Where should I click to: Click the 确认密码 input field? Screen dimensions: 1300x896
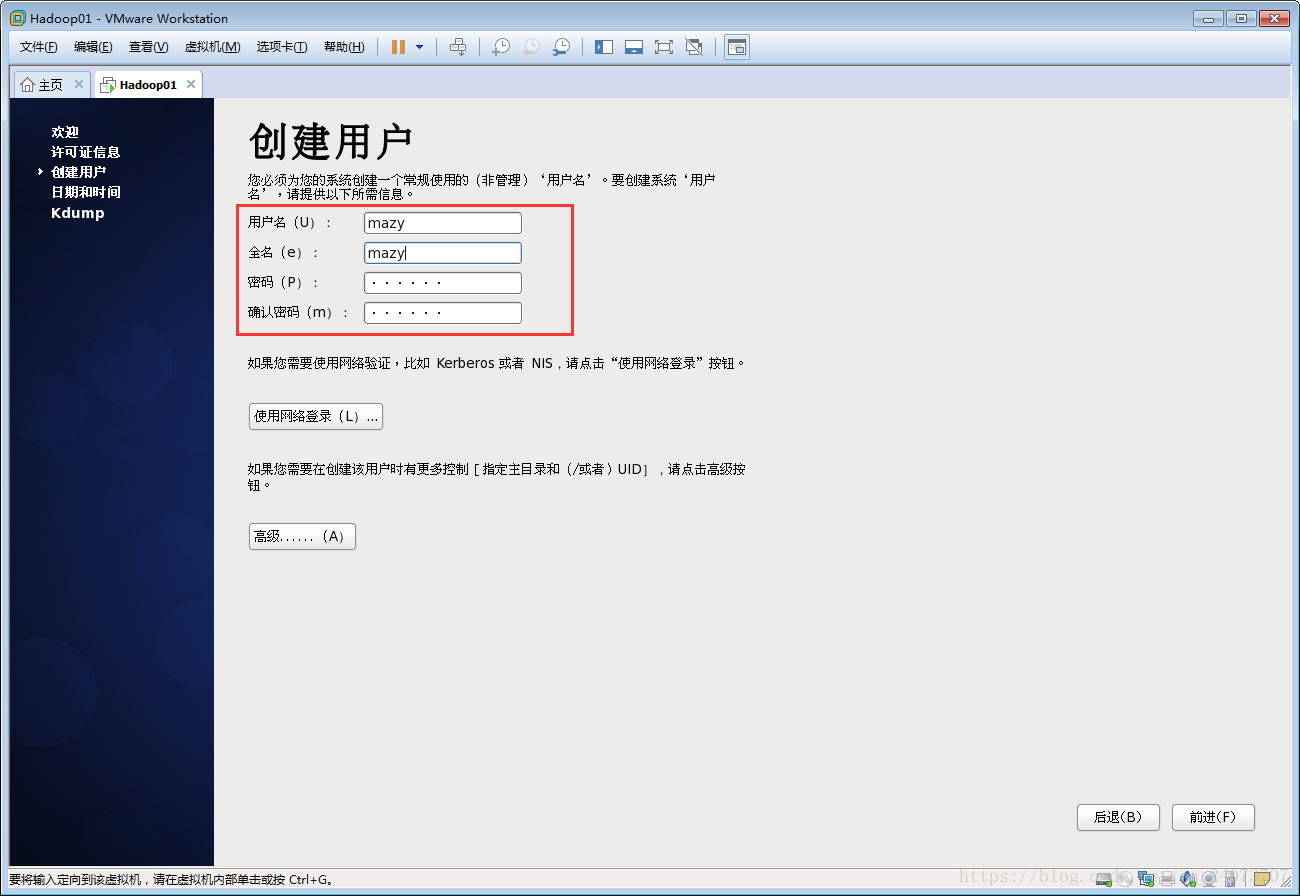[443, 313]
